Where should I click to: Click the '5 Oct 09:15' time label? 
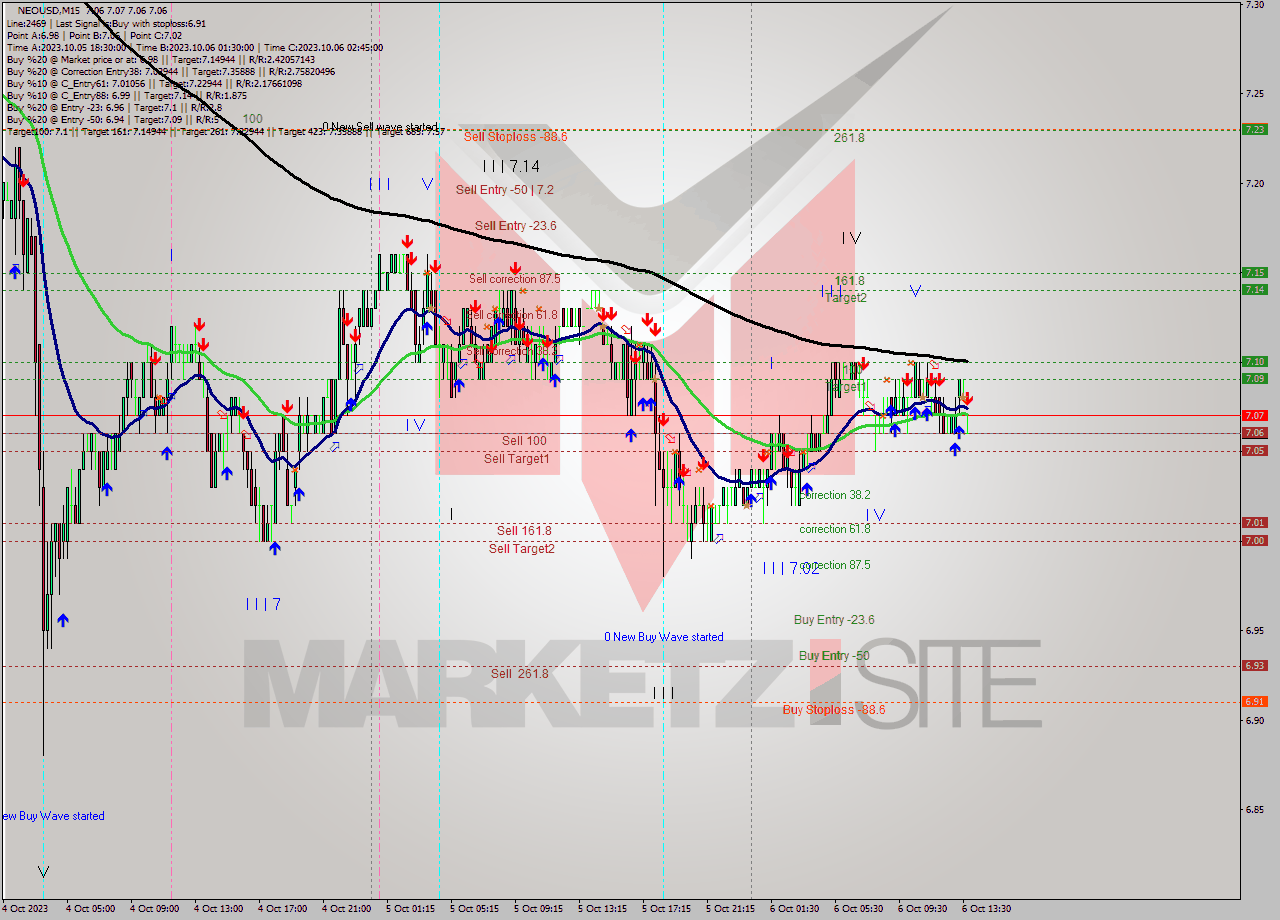(x=538, y=910)
